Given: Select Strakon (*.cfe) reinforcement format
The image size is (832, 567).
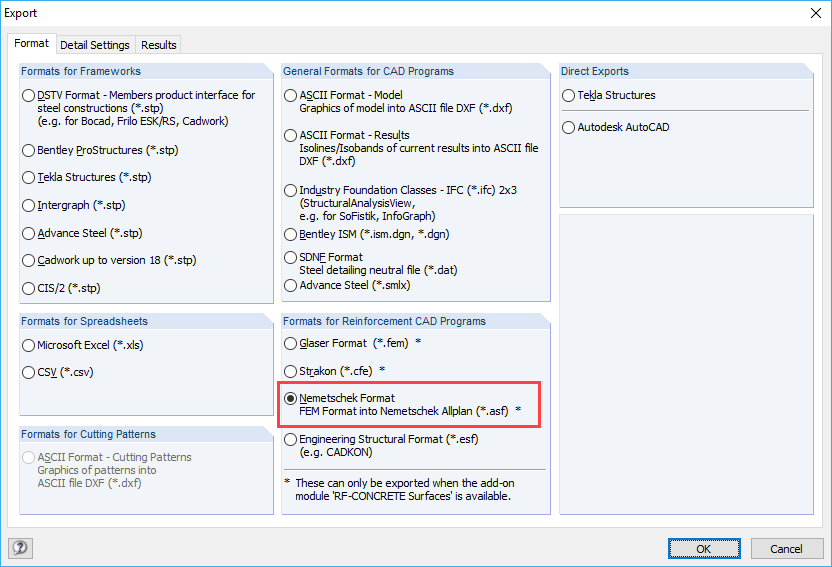Looking at the screenshot, I should point(291,370).
